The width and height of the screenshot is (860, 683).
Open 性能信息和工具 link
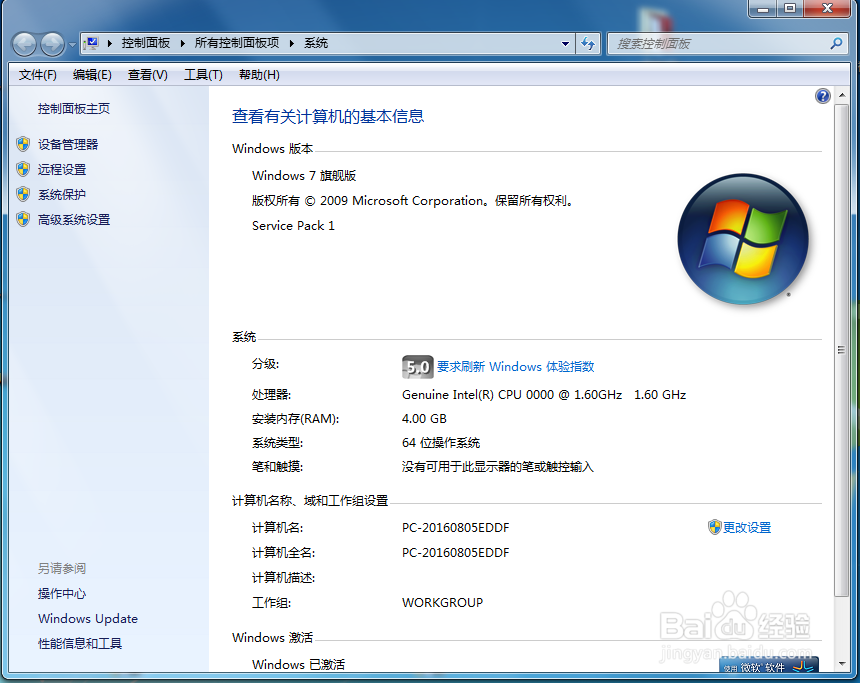point(80,643)
